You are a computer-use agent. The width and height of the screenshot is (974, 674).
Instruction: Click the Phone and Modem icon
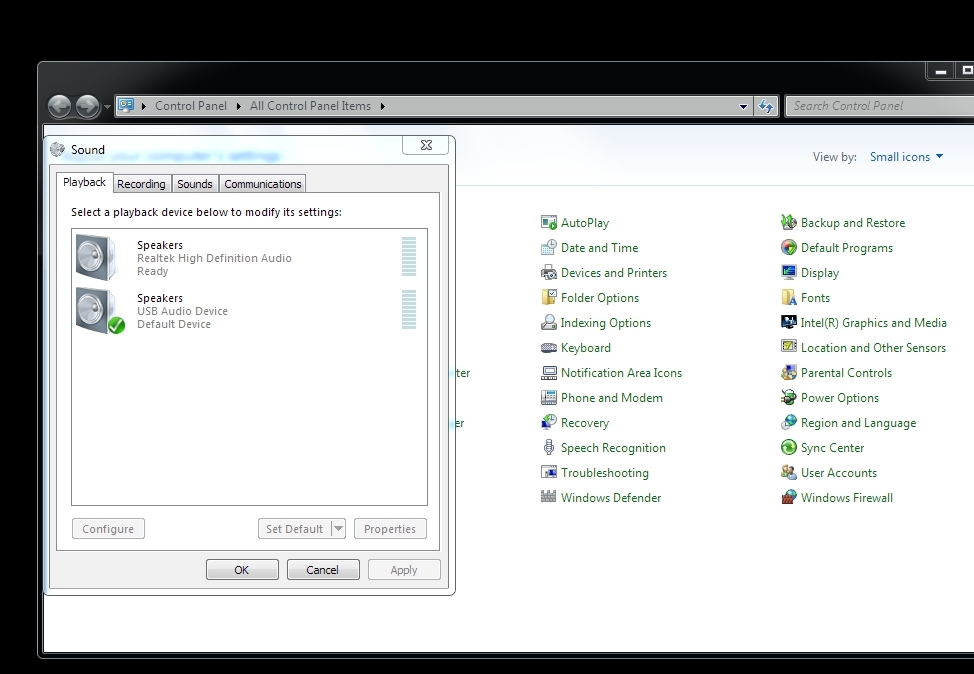548,398
